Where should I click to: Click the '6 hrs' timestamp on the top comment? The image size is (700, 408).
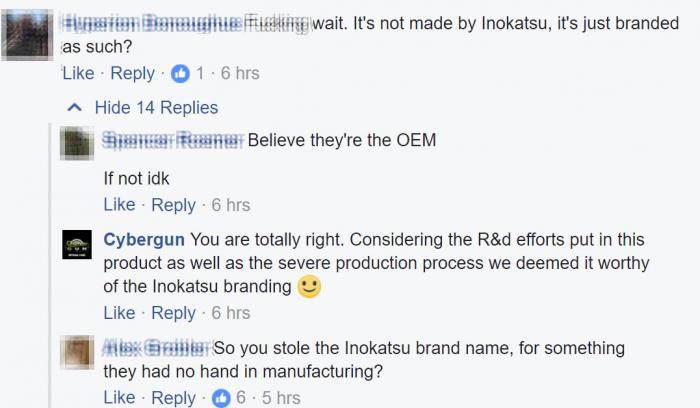pyautogui.click(x=239, y=73)
